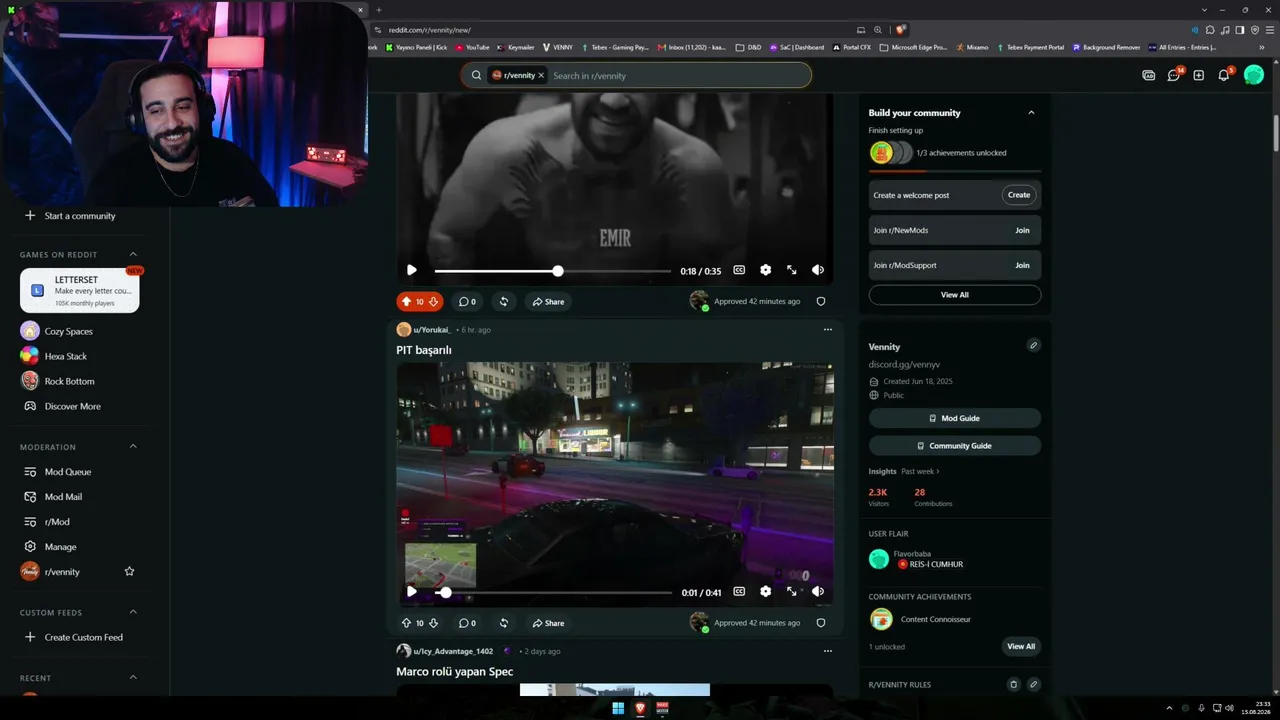Screen dimensions: 1280x720
Task: Open settings gear on PIT başarılı video
Action: [765, 591]
